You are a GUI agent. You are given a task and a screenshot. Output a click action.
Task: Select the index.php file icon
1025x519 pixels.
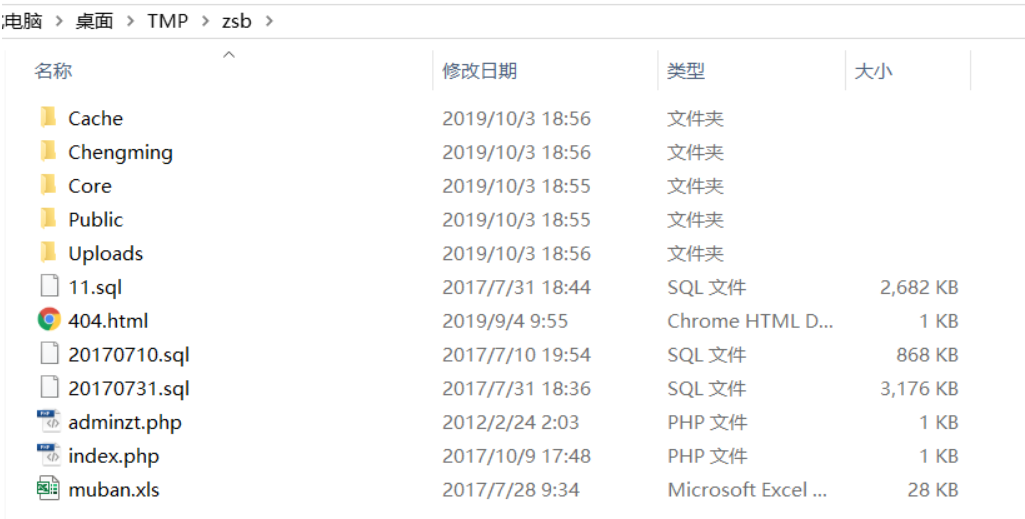click(x=49, y=456)
